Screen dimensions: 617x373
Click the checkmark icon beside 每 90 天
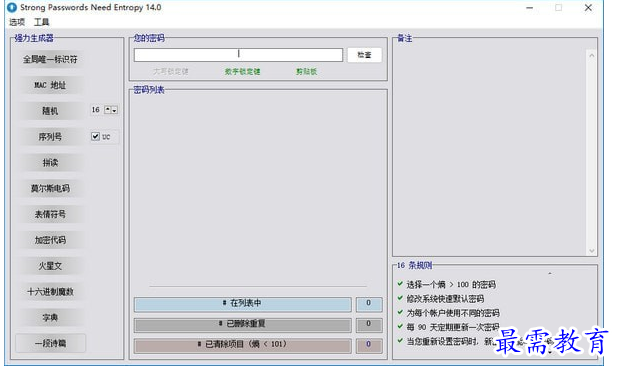pos(400,326)
